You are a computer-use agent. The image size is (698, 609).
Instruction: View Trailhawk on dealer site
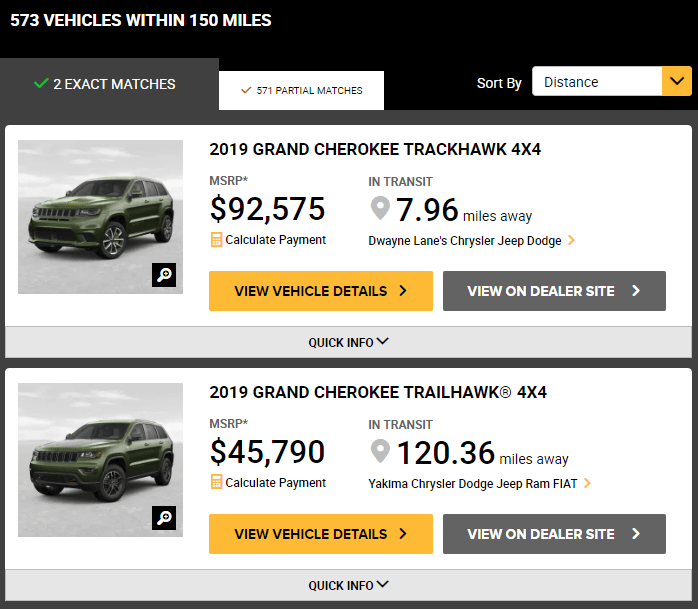tap(553, 534)
